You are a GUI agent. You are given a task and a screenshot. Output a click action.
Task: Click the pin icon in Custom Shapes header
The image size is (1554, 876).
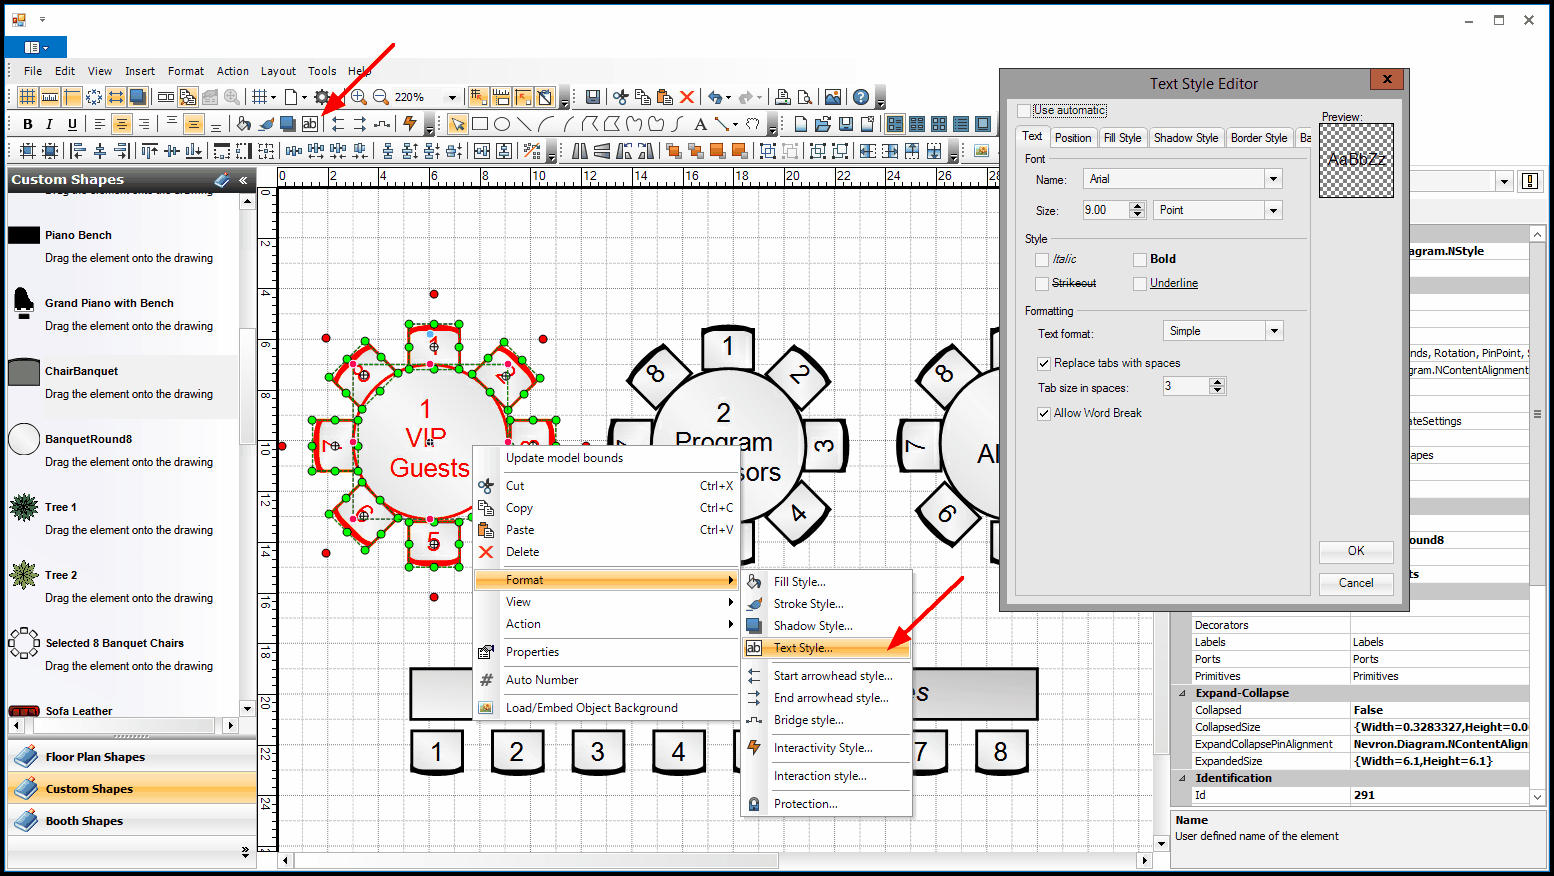point(222,180)
